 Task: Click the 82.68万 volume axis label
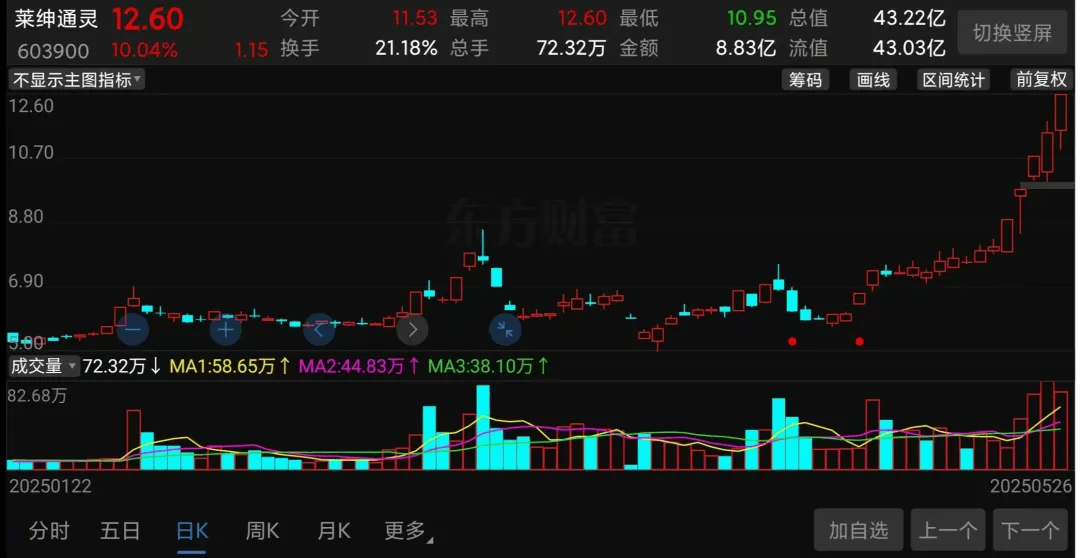pyautogui.click(x=37, y=395)
